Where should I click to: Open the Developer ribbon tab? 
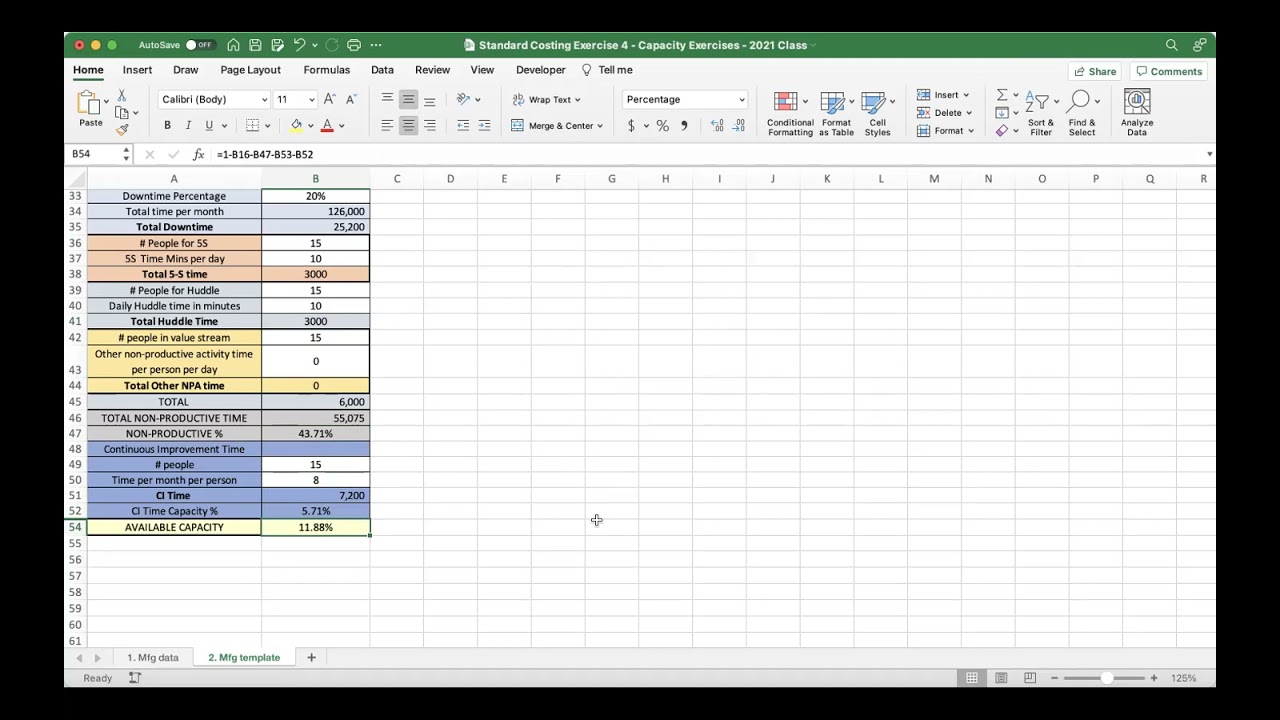coord(540,70)
